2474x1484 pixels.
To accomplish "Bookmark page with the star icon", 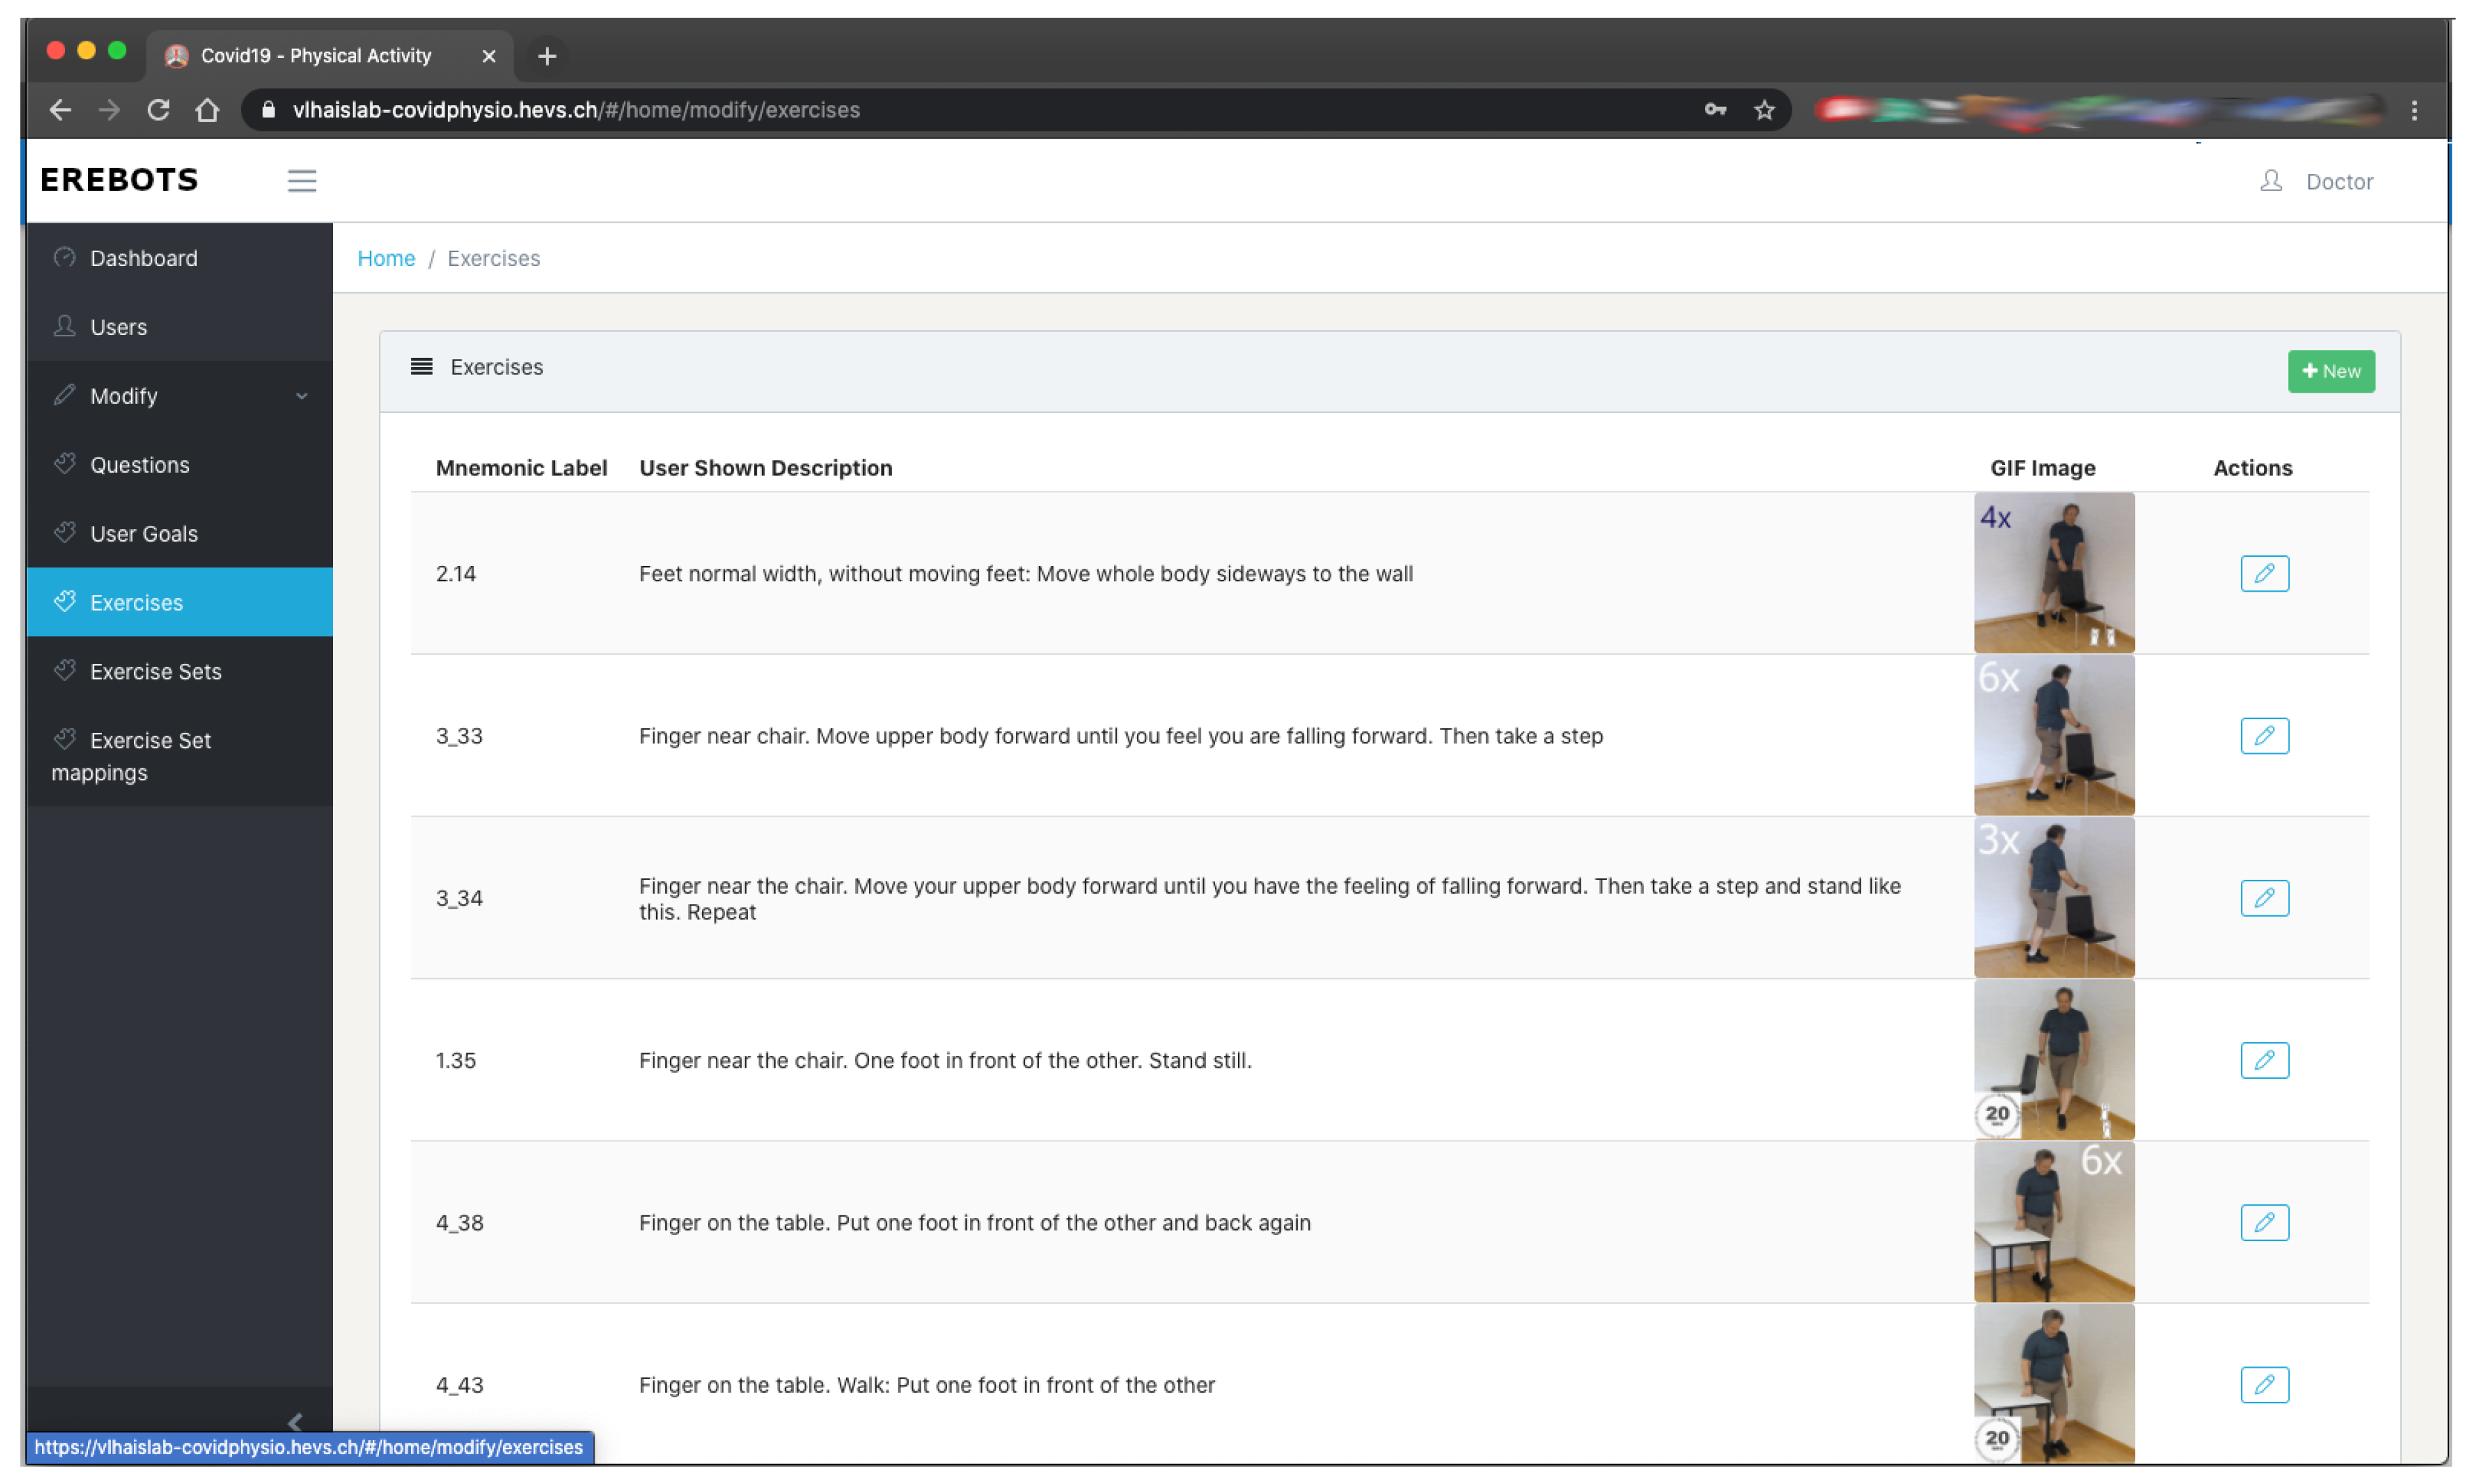I will pyautogui.click(x=1763, y=110).
